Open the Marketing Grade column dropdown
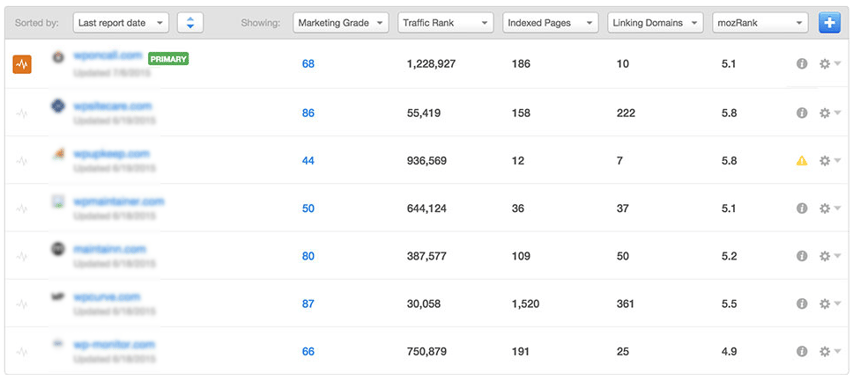This screenshot has height=380, width=853. [x=341, y=23]
